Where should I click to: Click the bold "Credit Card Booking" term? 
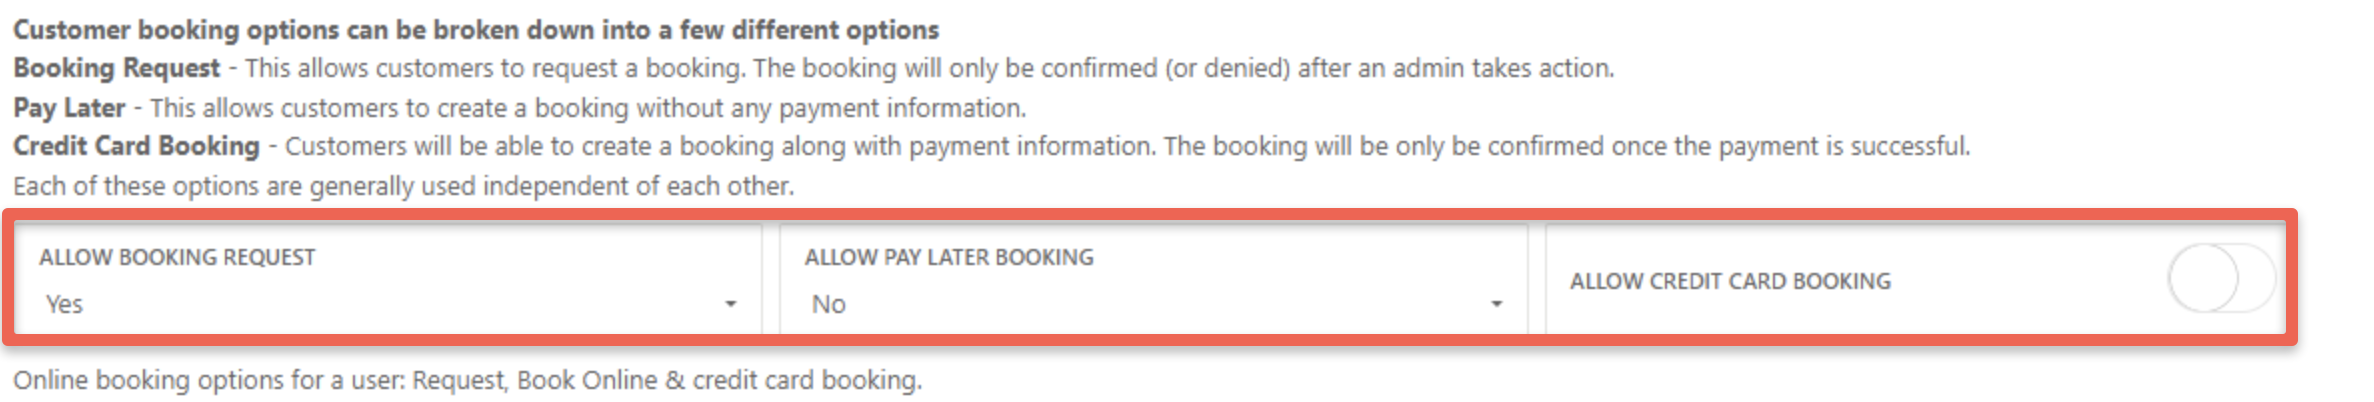click(136, 146)
